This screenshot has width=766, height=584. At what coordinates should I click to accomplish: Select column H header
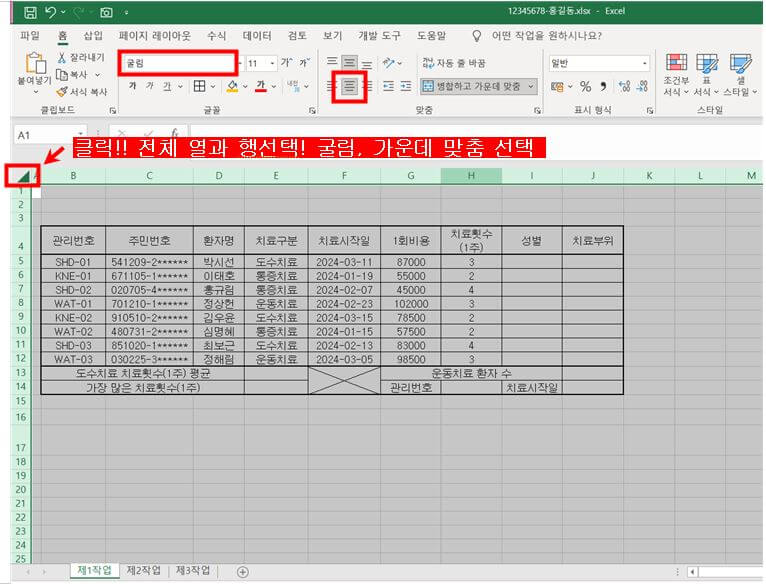point(471,175)
